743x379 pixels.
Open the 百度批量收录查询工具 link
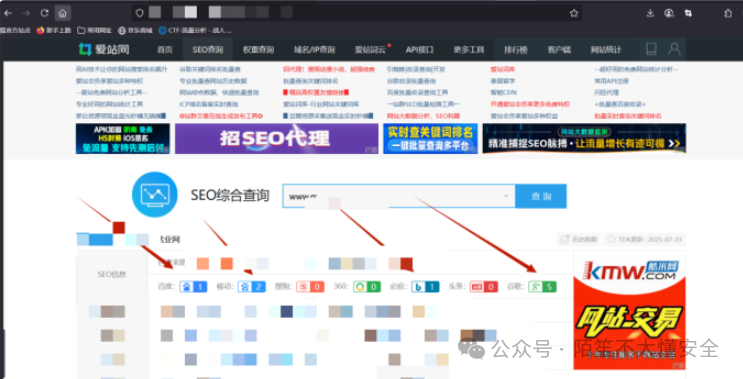[x=417, y=92]
